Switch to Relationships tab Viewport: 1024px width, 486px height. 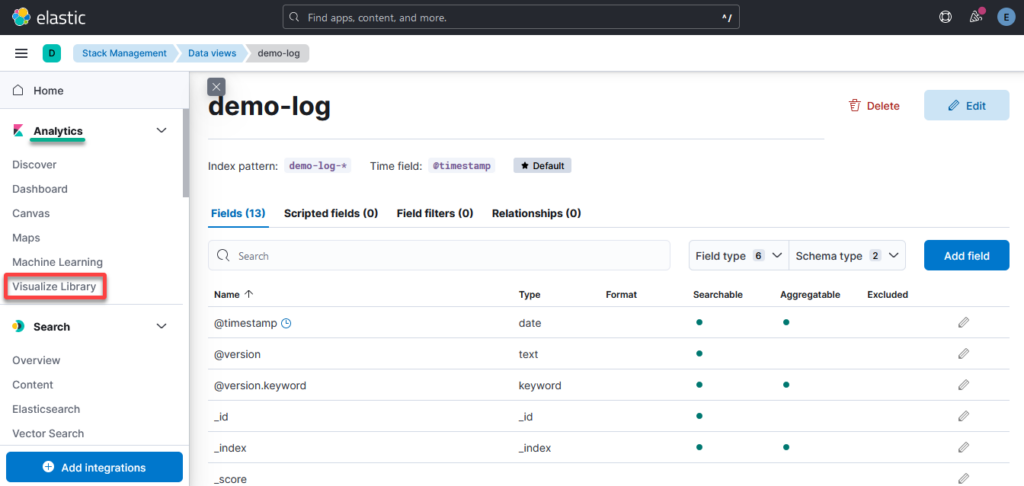click(536, 213)
